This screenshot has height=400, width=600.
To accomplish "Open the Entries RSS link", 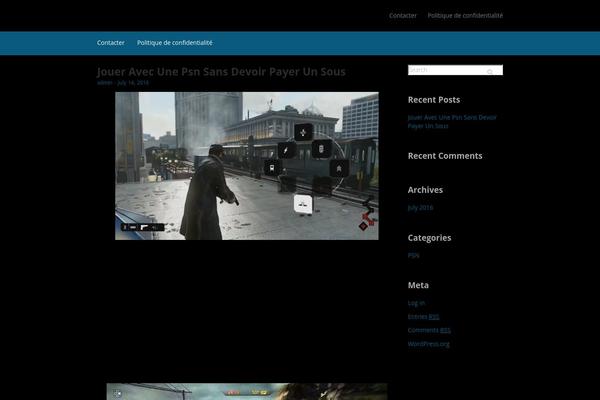I will [424, 317].
